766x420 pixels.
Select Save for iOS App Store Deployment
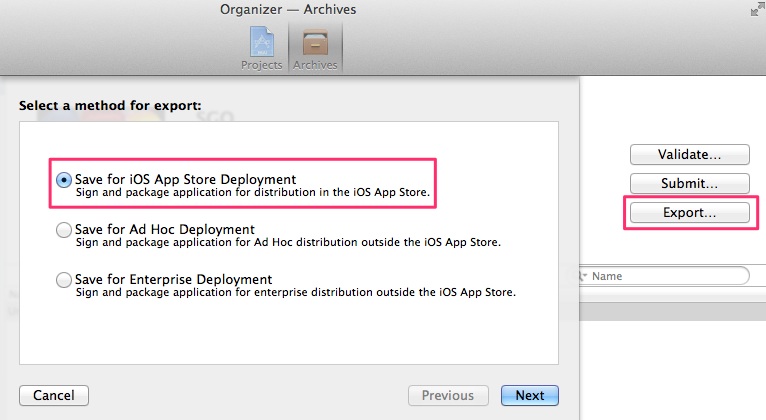(x=64, y=180)
